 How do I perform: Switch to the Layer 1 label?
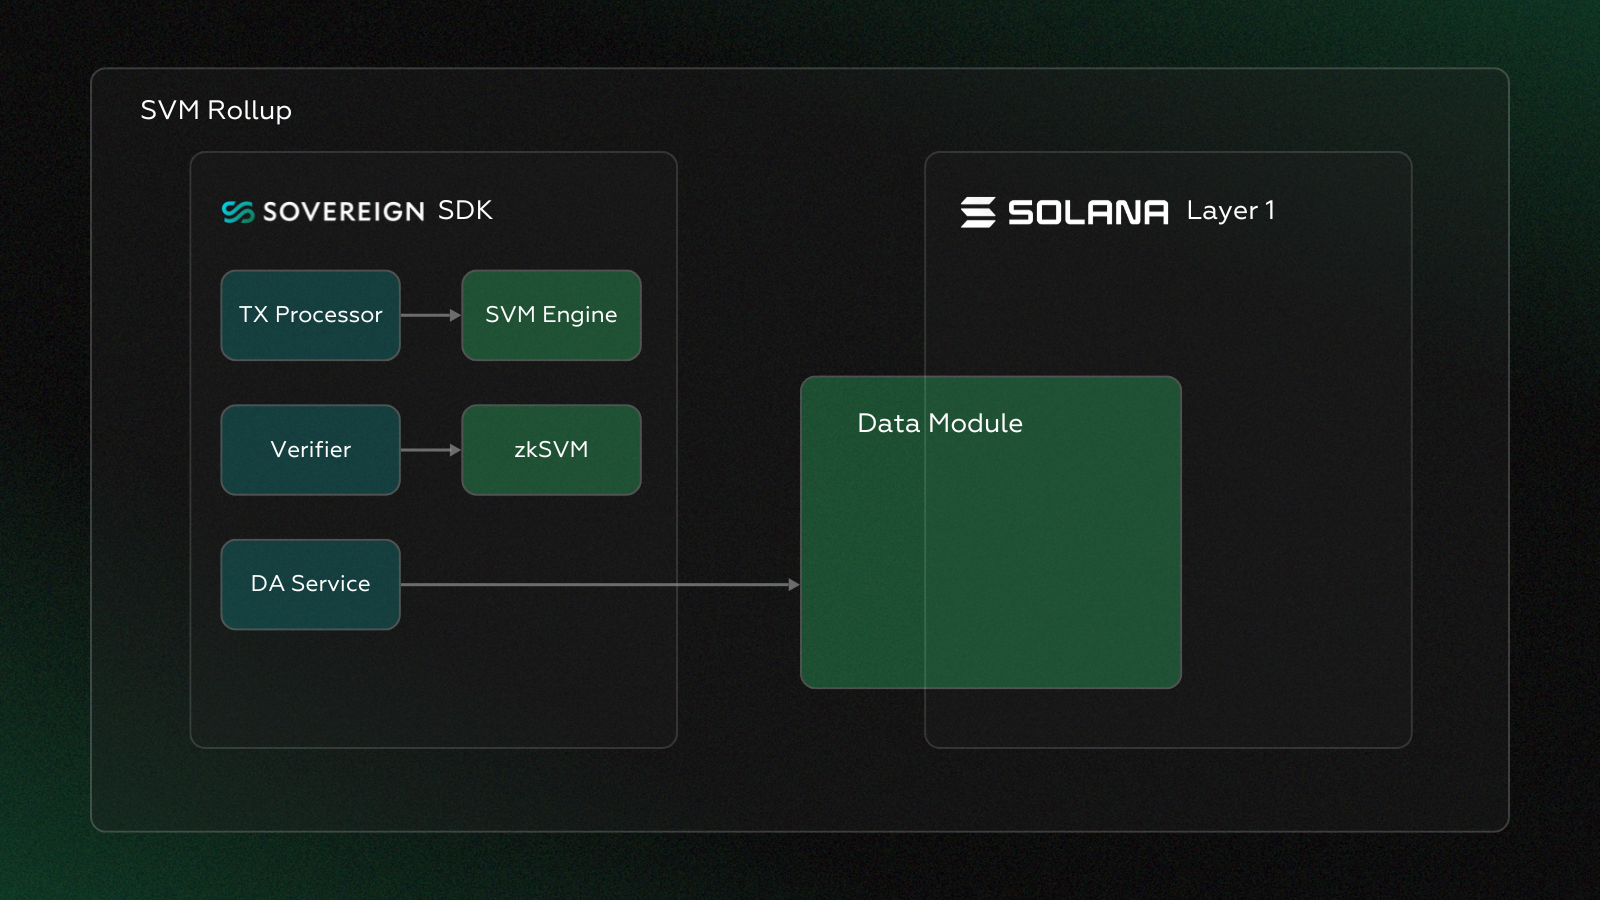(1230, 211)
